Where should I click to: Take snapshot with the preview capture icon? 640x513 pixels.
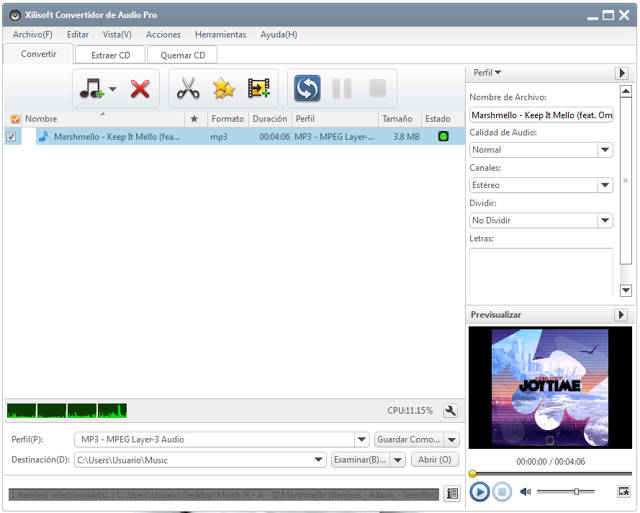(x=623, y=491)
